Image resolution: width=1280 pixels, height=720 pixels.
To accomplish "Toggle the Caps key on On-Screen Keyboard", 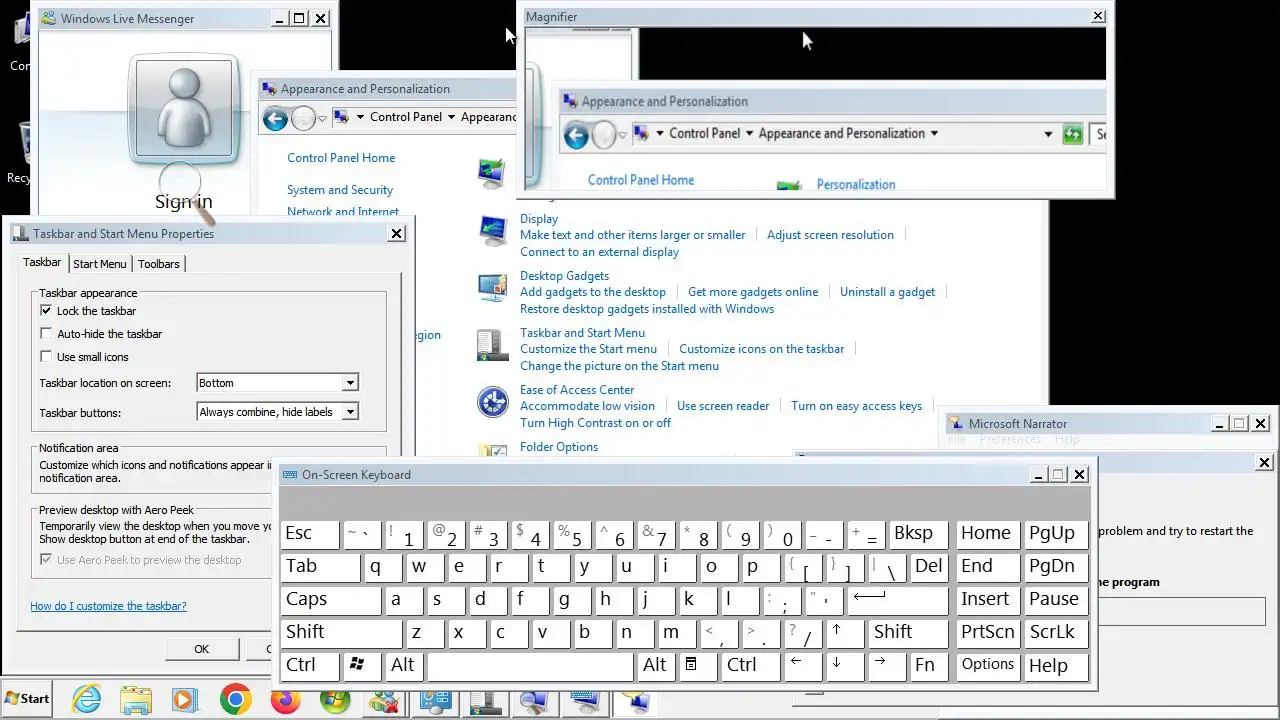I will [331, 600].
